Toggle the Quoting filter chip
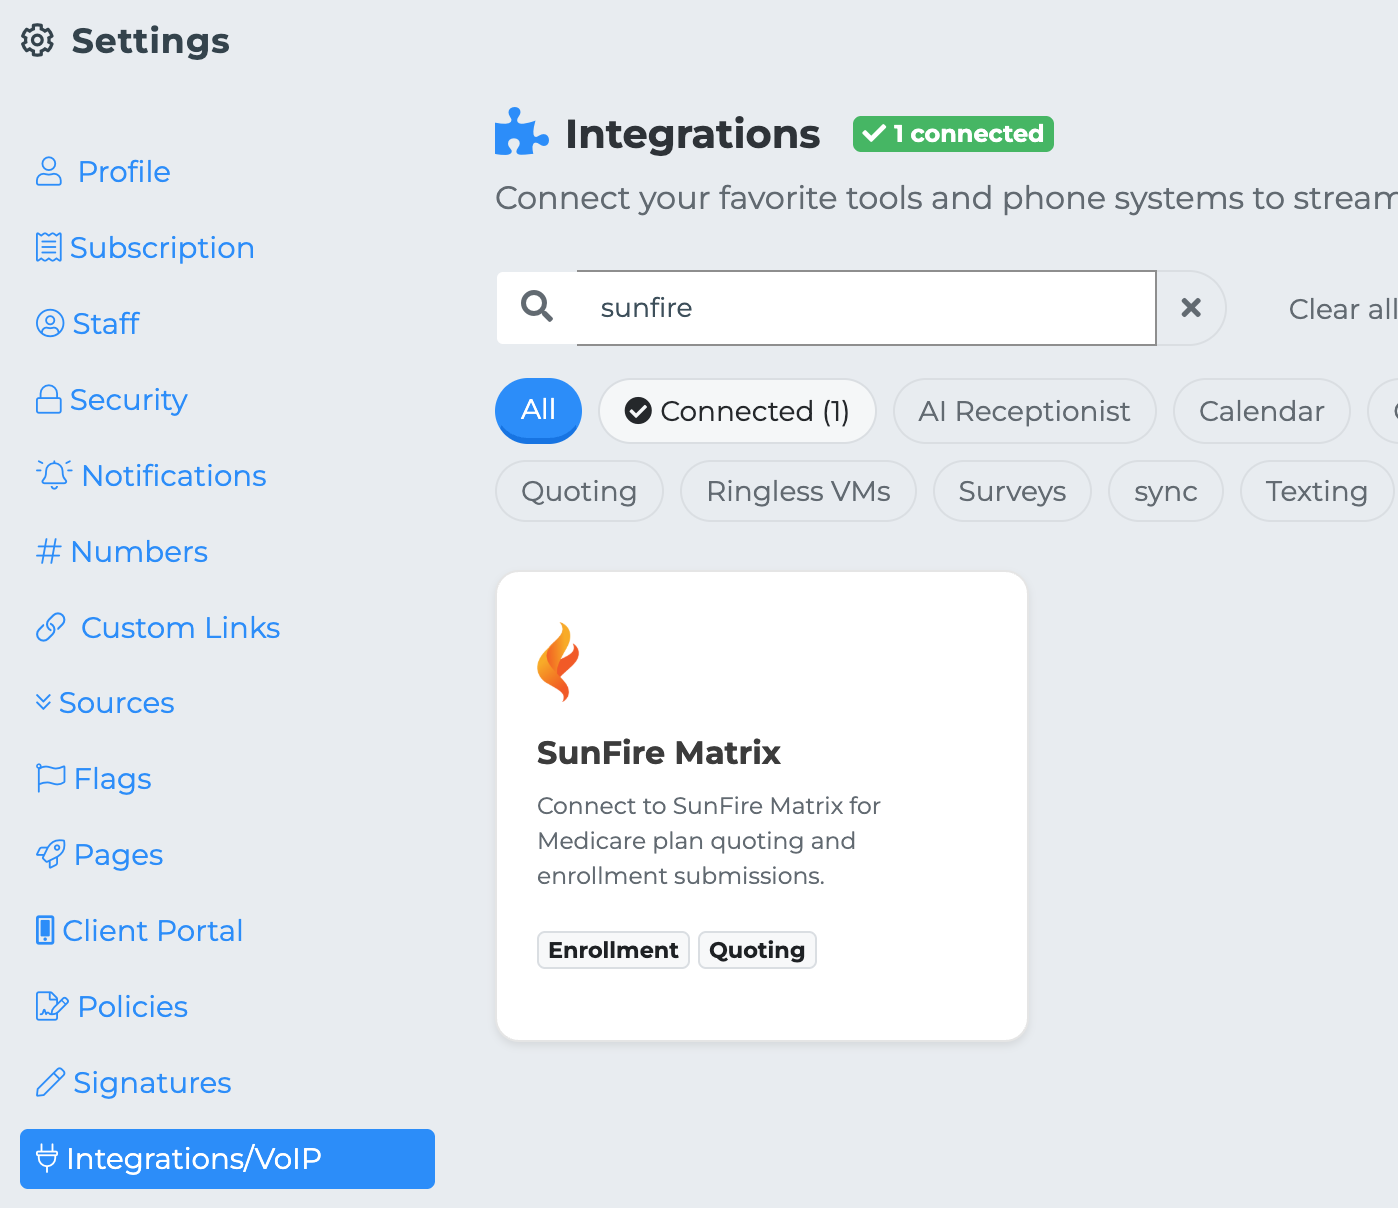The image size is (1398, 1208). 579,491
